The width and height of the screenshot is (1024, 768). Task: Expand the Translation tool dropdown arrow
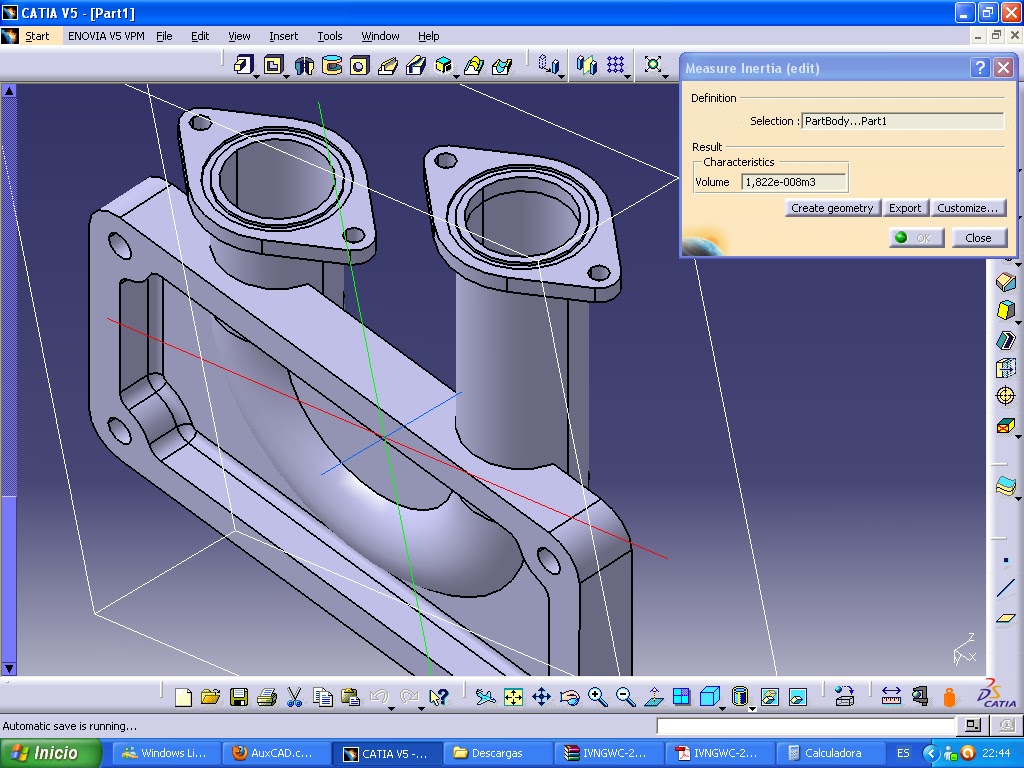pyautogui.click(x=562, y=76)
